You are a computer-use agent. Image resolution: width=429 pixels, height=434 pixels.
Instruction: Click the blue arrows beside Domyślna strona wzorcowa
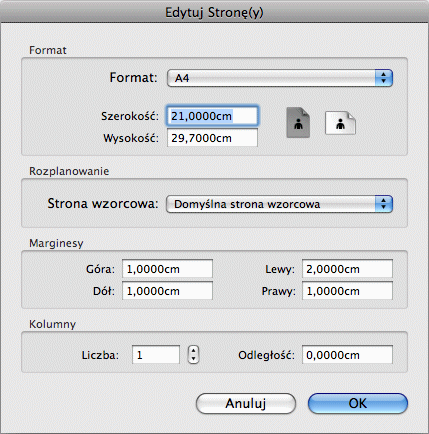pyautogui.click(x=384, y=204)
